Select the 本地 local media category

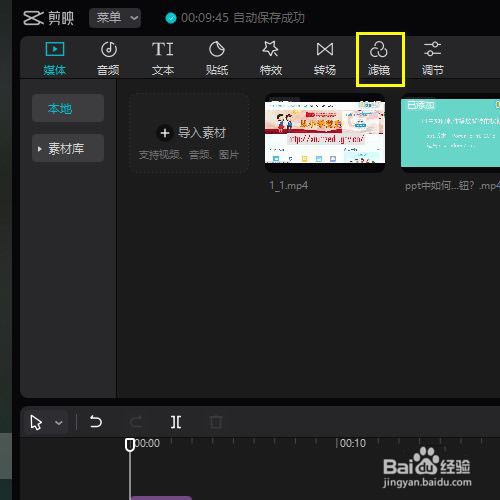68,108
